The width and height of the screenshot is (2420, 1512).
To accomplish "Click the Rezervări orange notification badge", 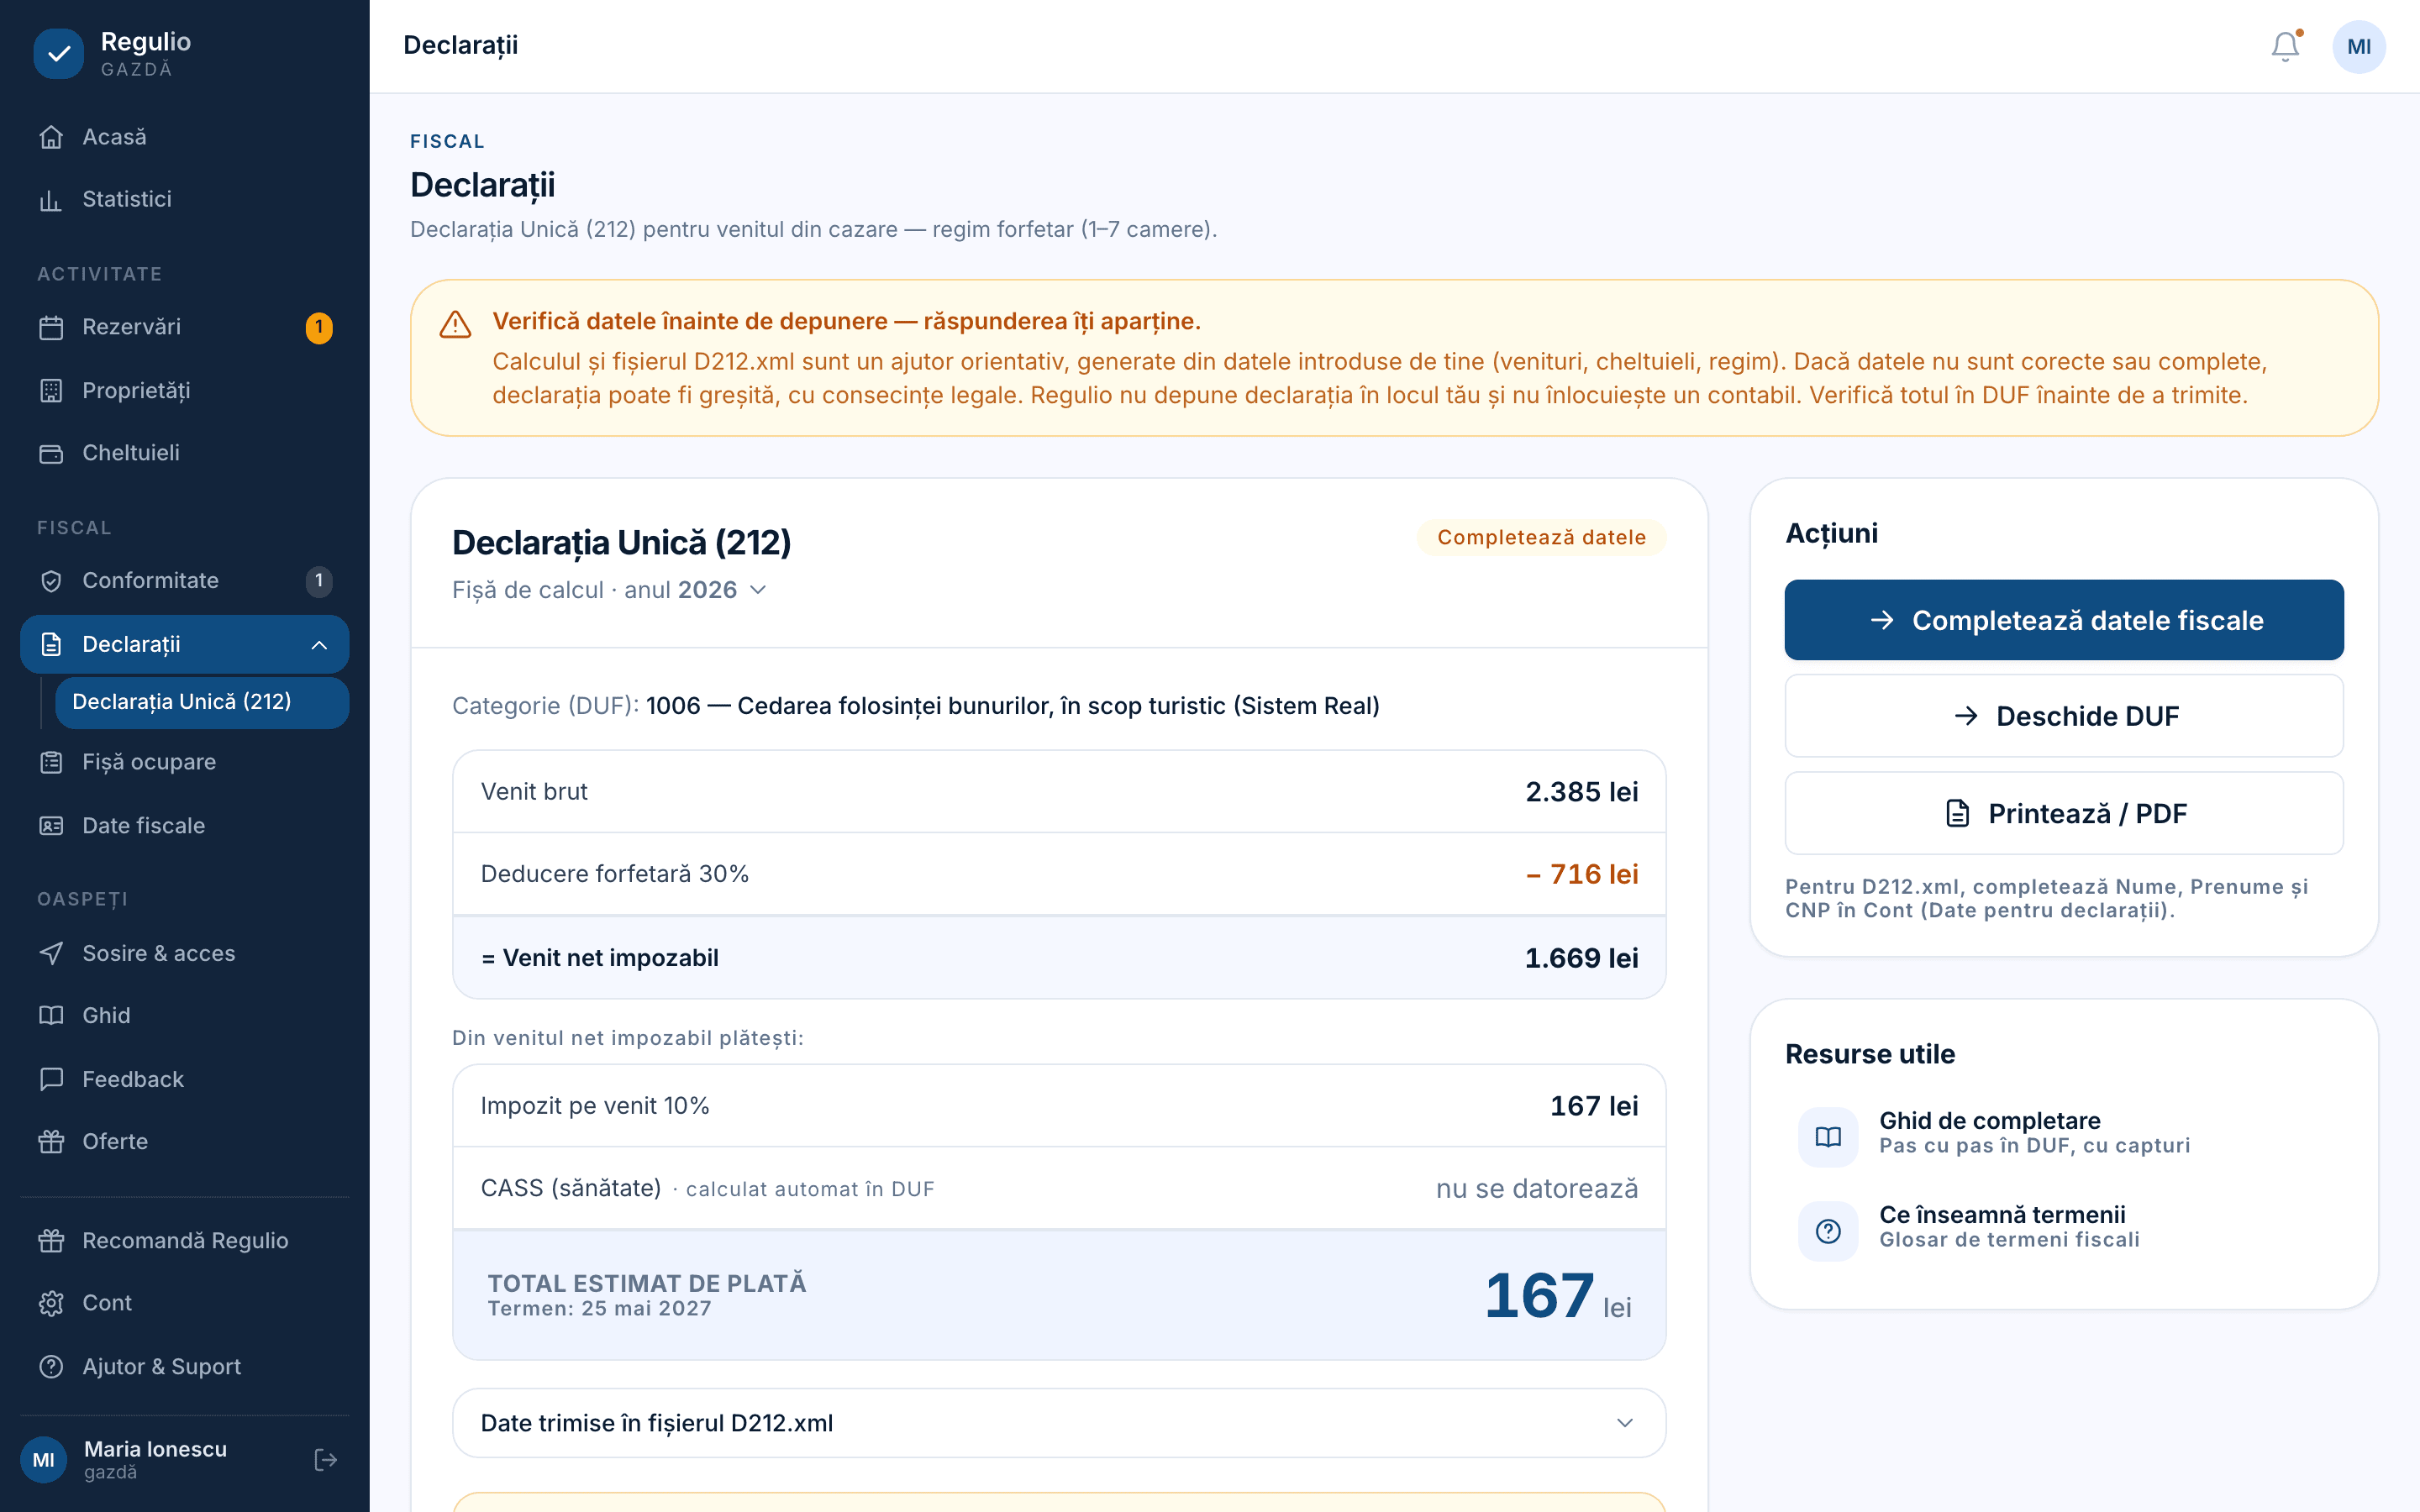I will 319,327.
